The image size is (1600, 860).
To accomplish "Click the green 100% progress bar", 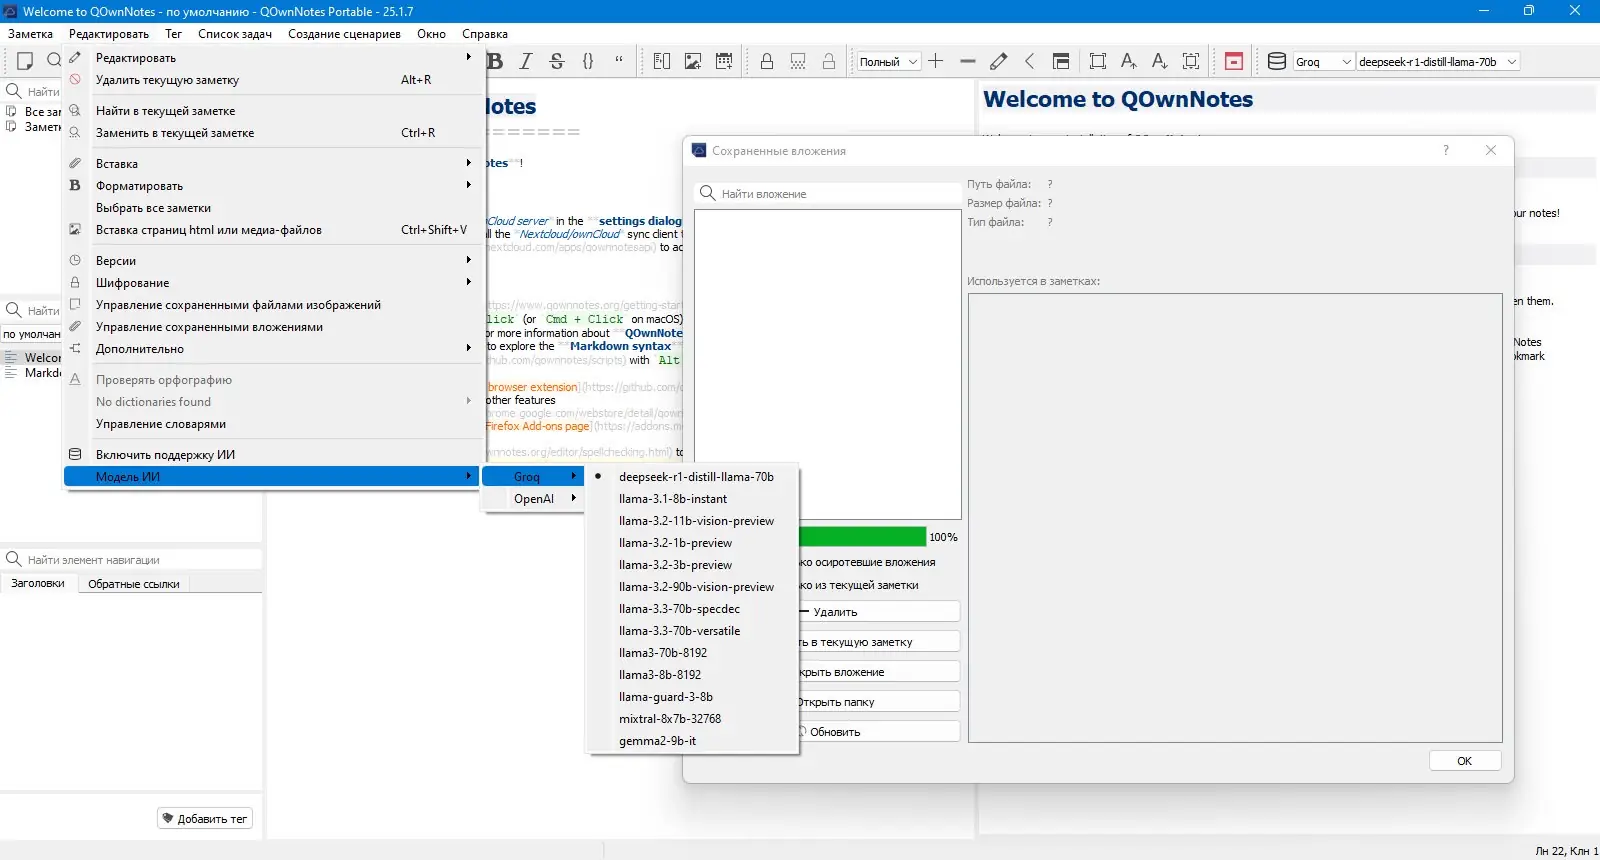I will point(862,537).
